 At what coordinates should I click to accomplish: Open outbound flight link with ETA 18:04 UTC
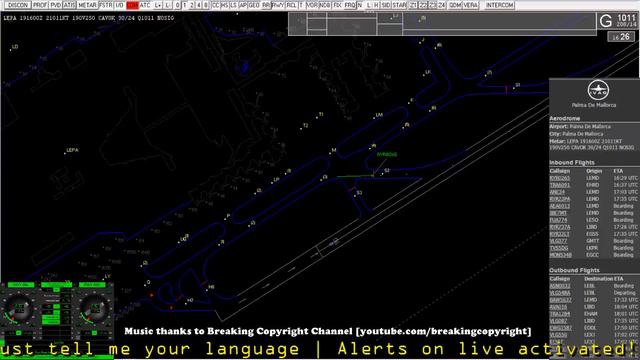(x=558, y=307)
